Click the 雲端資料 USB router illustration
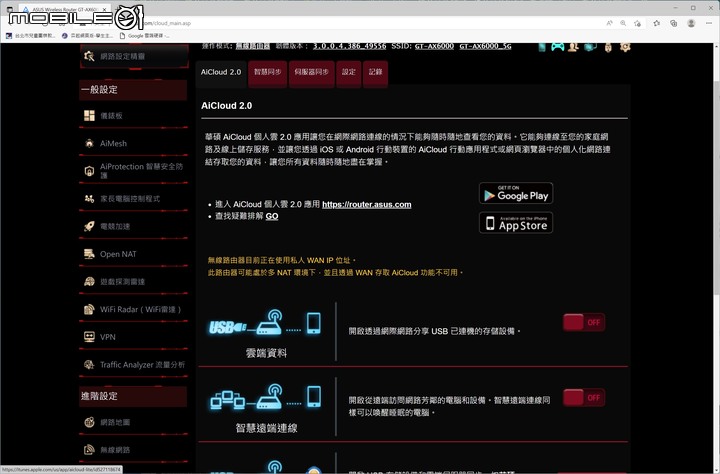The image size is (720, 474). (x=265, y=323)
